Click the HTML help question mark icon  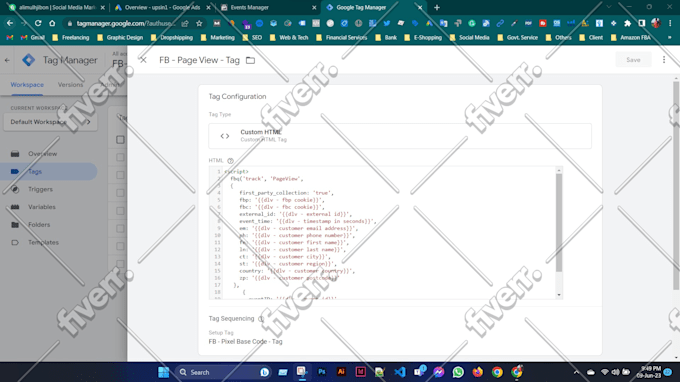pyautogui.click(x=230, y=161)
